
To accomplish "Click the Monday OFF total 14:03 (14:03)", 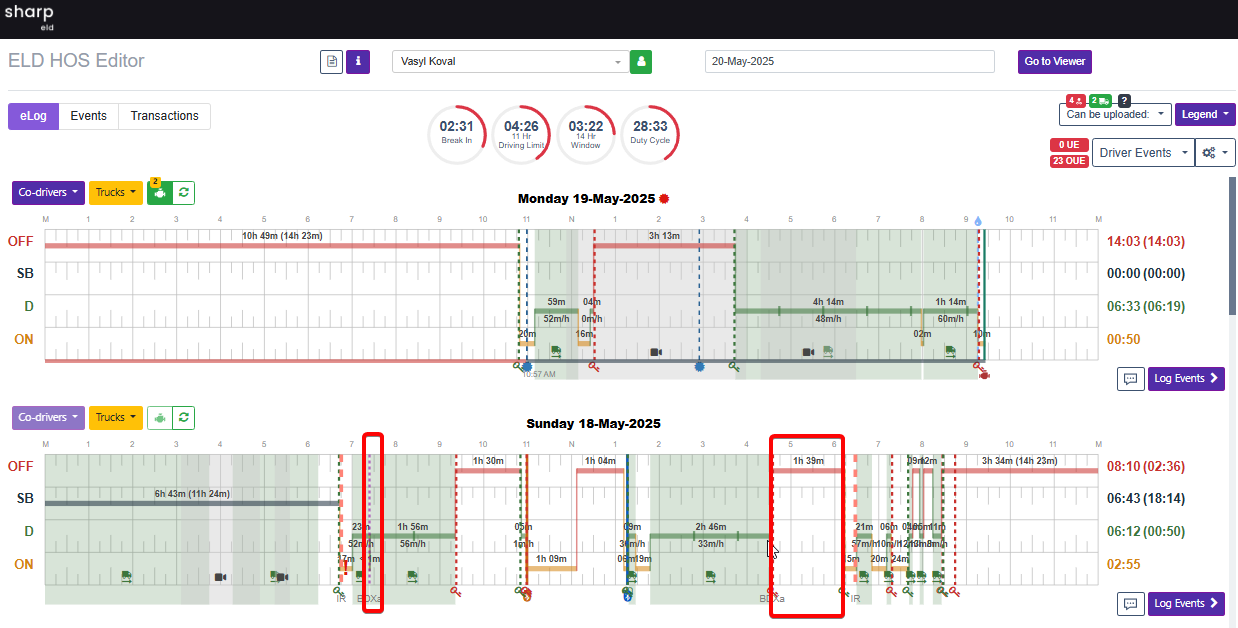I will click(x=1147, y=241).
